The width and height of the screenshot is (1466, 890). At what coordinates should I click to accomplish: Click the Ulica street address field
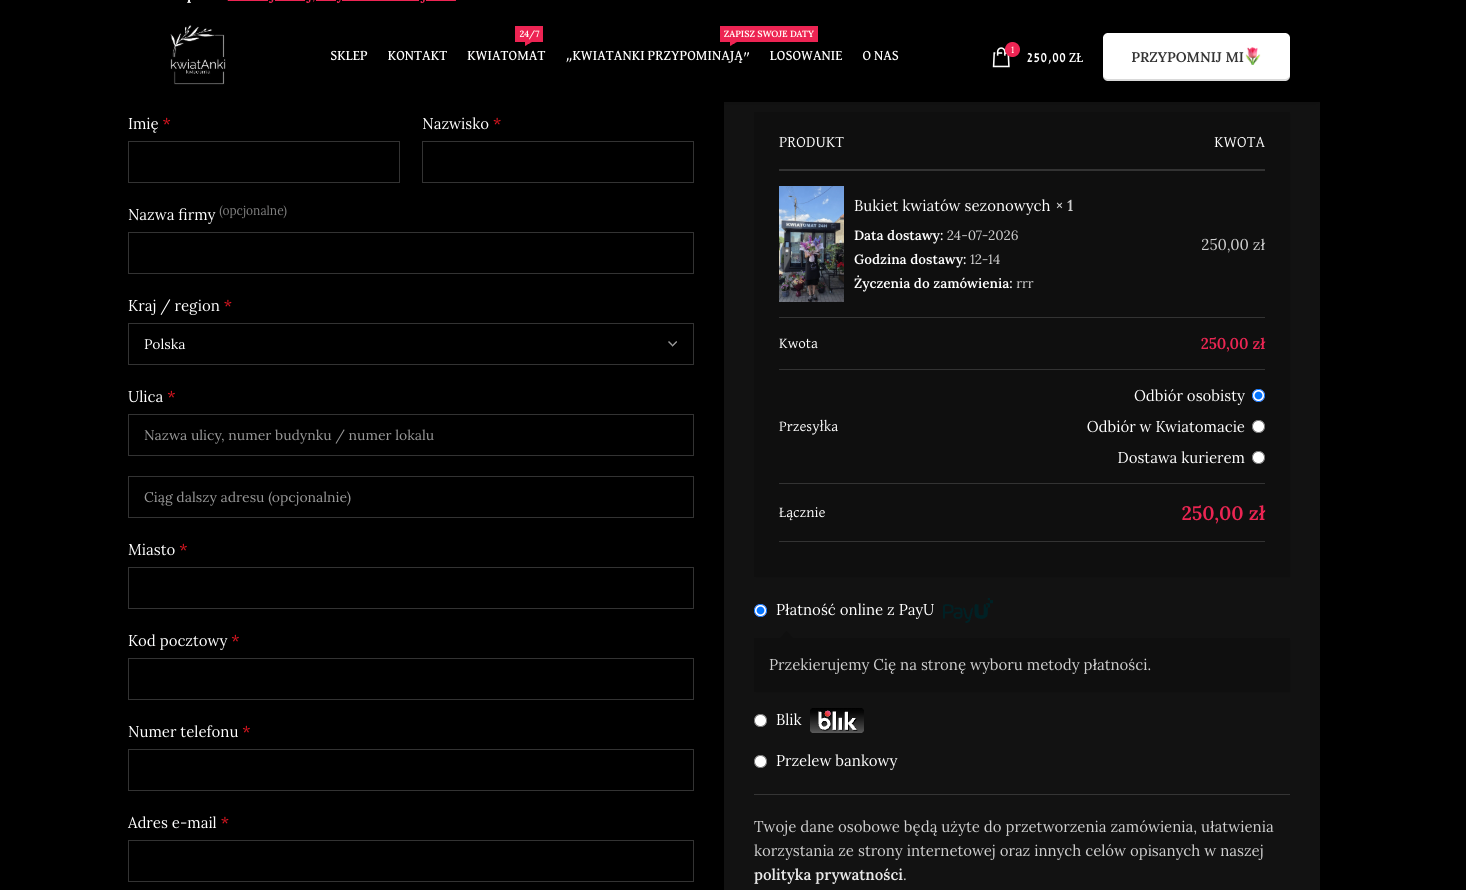pyautogui.click(x=411, y=435)
